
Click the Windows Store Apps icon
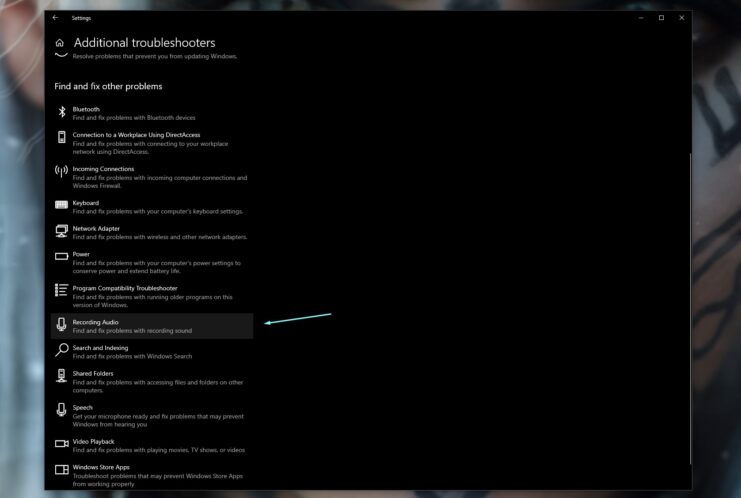click(61, 470)
